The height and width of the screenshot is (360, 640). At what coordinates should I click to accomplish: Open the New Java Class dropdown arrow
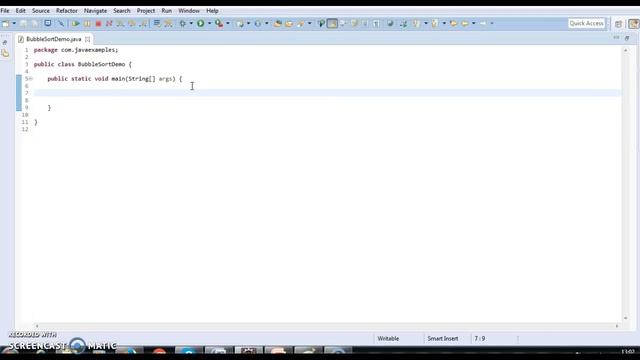tap(266, 24)
